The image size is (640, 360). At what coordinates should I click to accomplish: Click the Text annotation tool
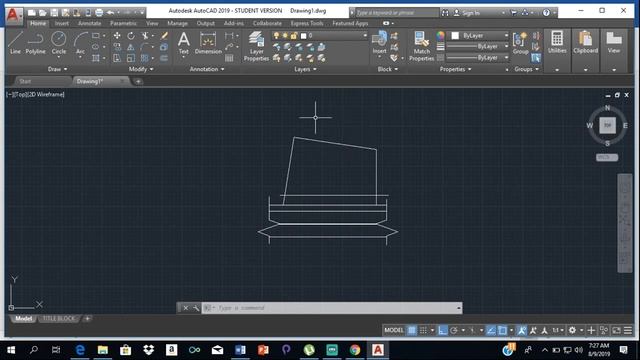(x=184, y=43)
